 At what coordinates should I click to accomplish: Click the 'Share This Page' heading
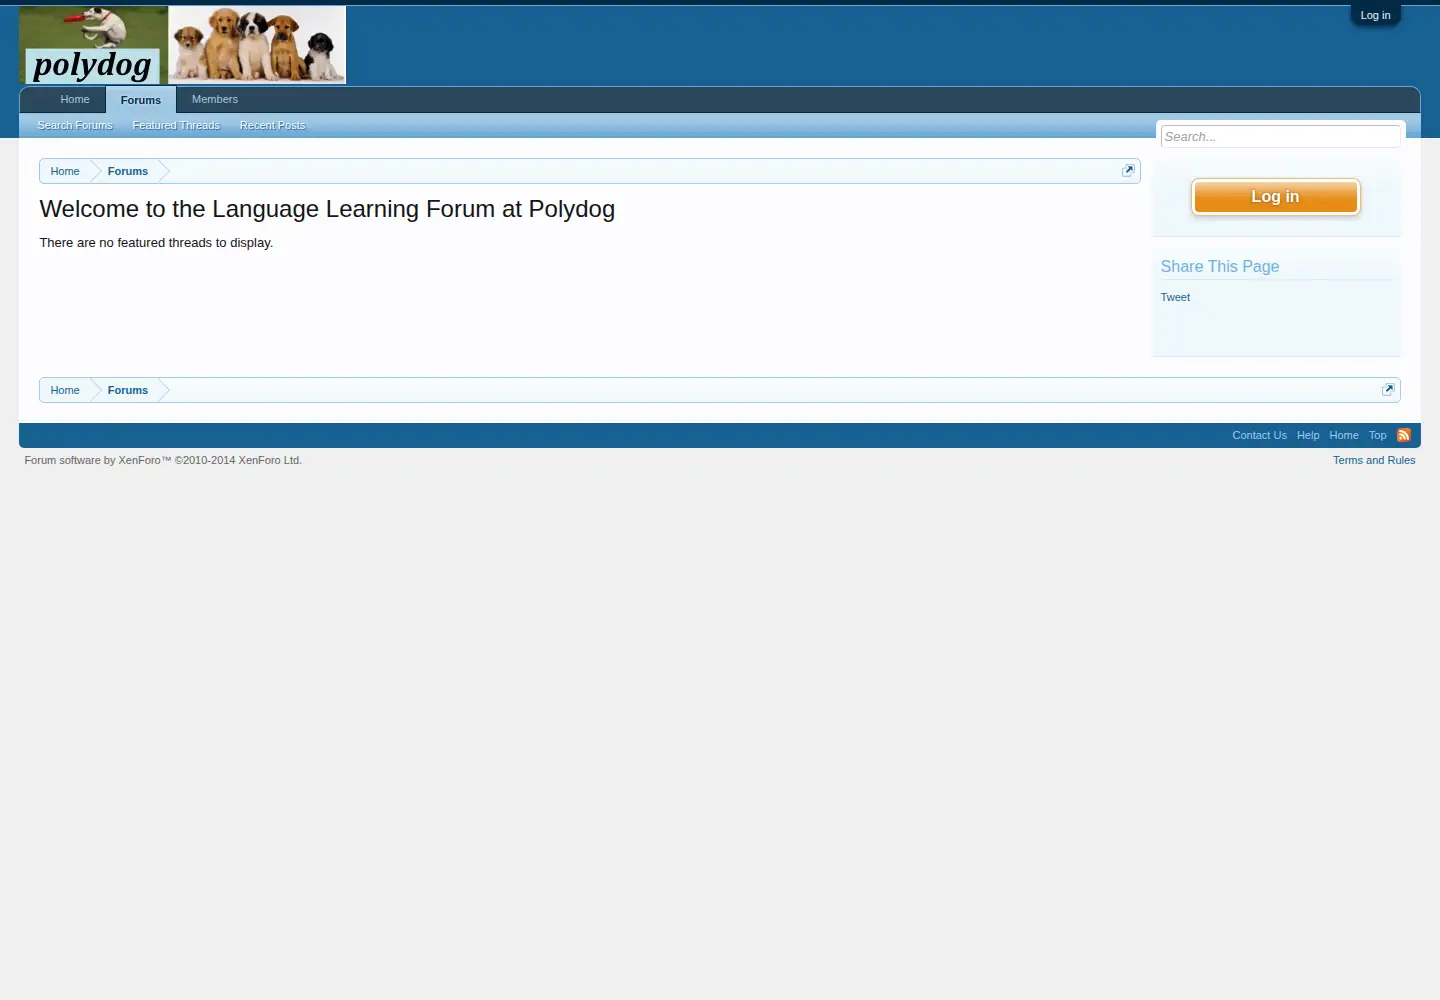click(1220, 267)
